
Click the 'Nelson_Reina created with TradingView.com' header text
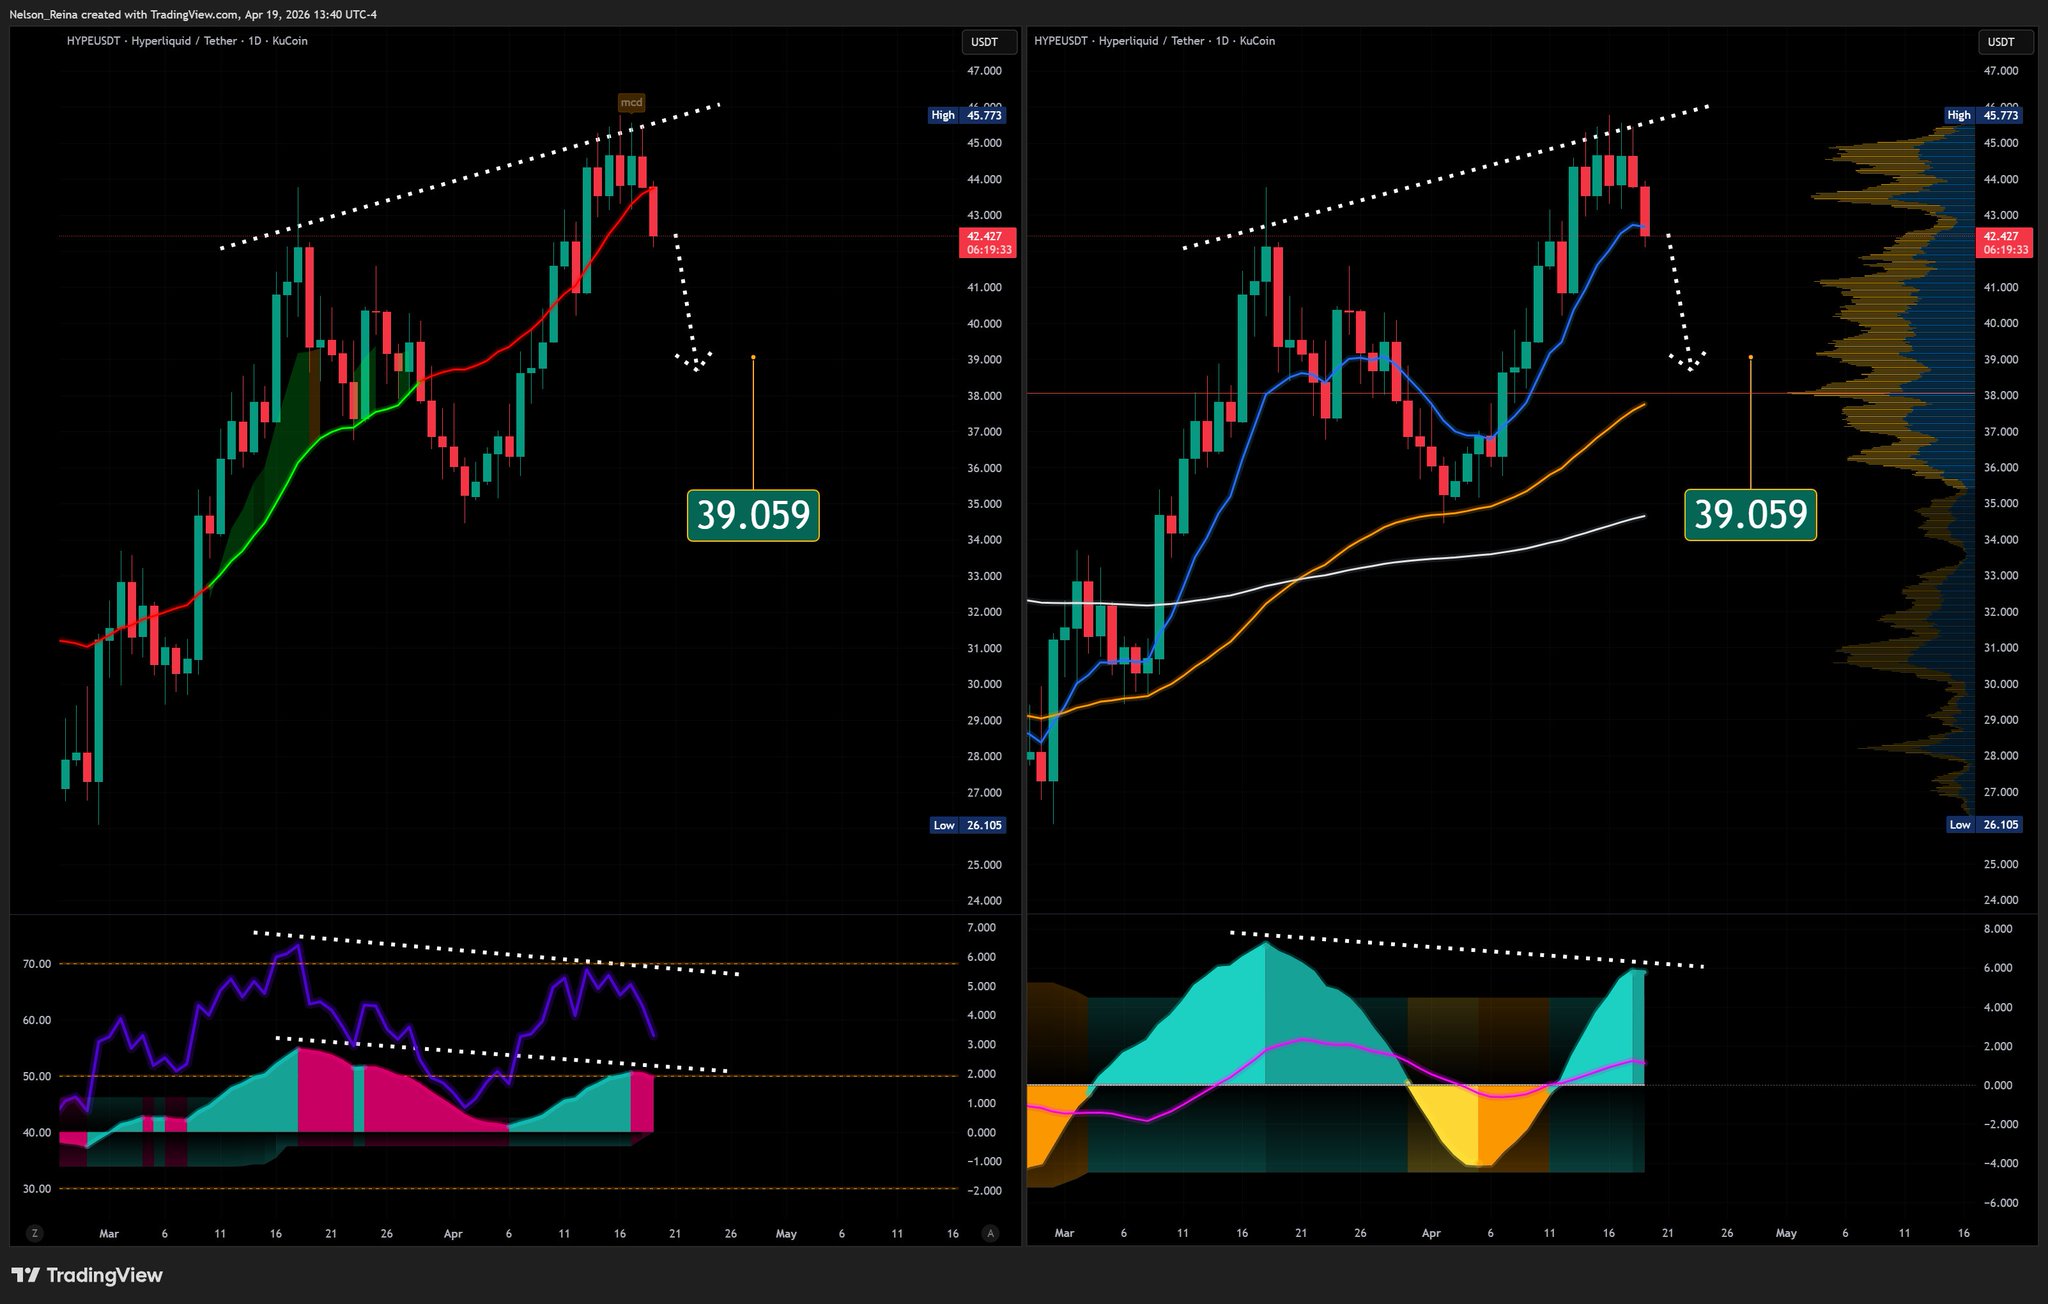tap(193, 14)
